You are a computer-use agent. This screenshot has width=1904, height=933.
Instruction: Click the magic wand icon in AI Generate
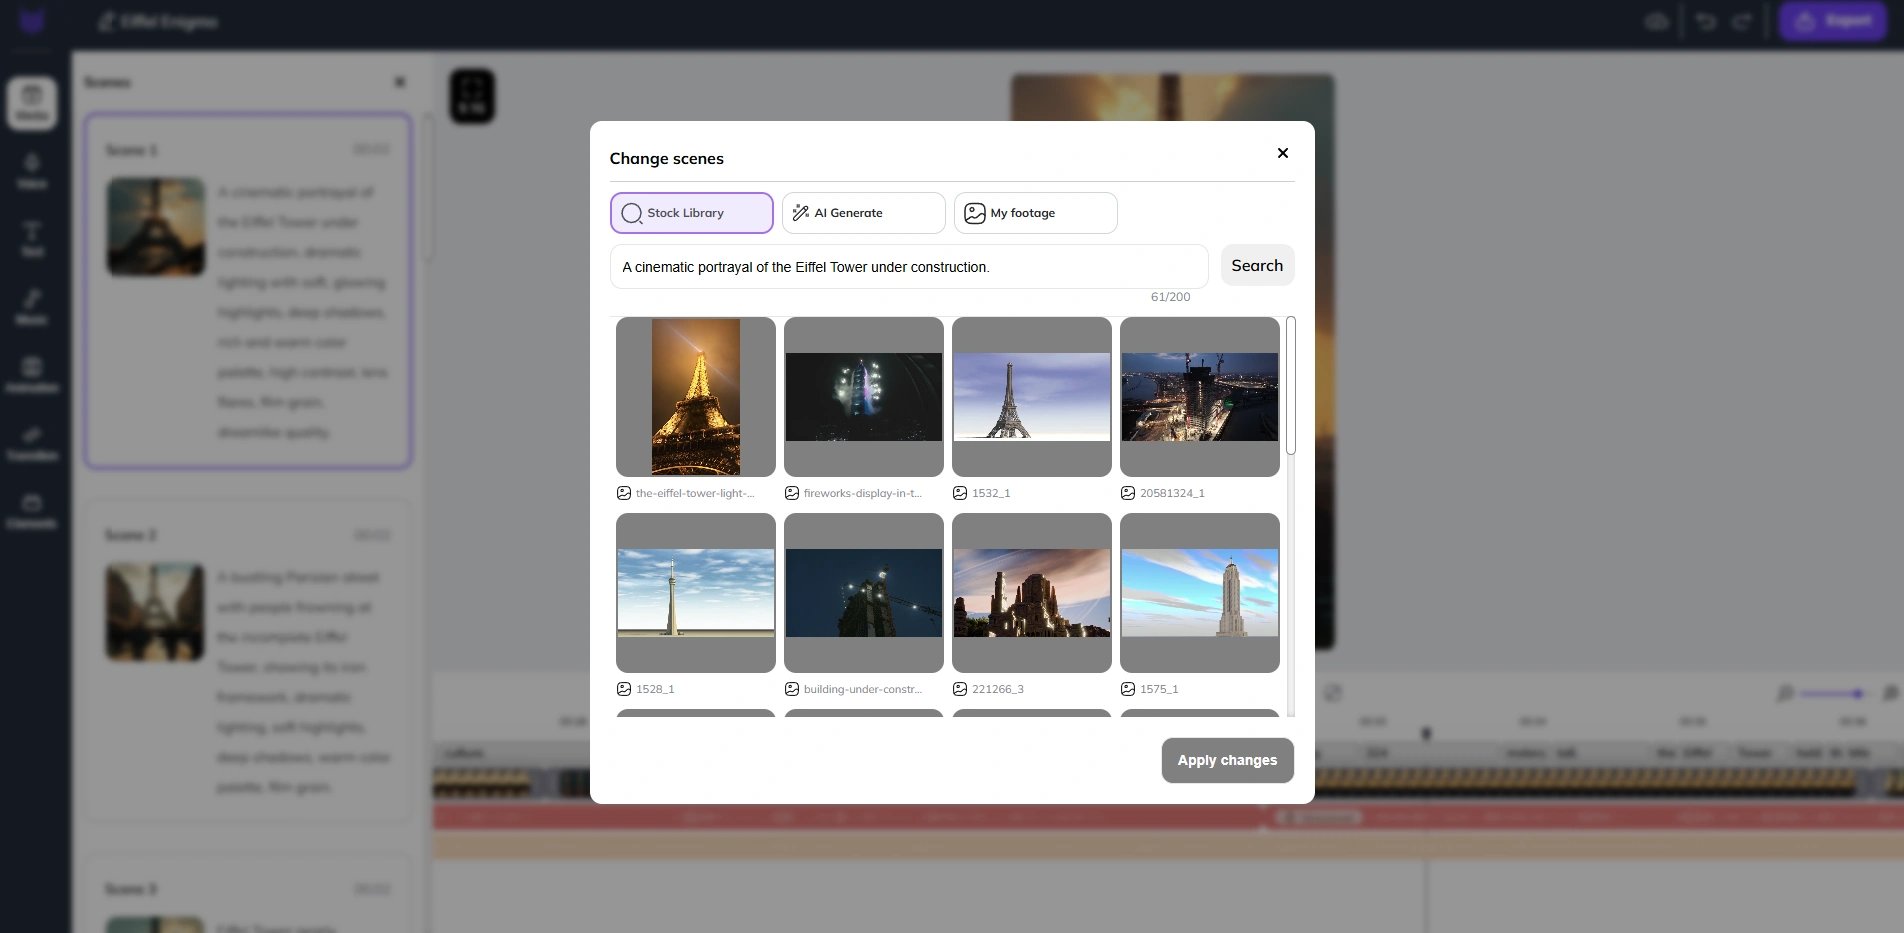point(801,213)
